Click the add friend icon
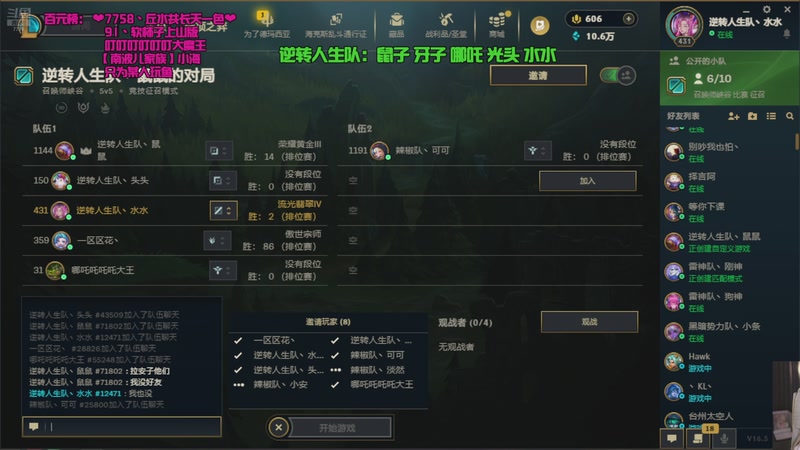This screenshot has width=800, height=450. (733, 116)
